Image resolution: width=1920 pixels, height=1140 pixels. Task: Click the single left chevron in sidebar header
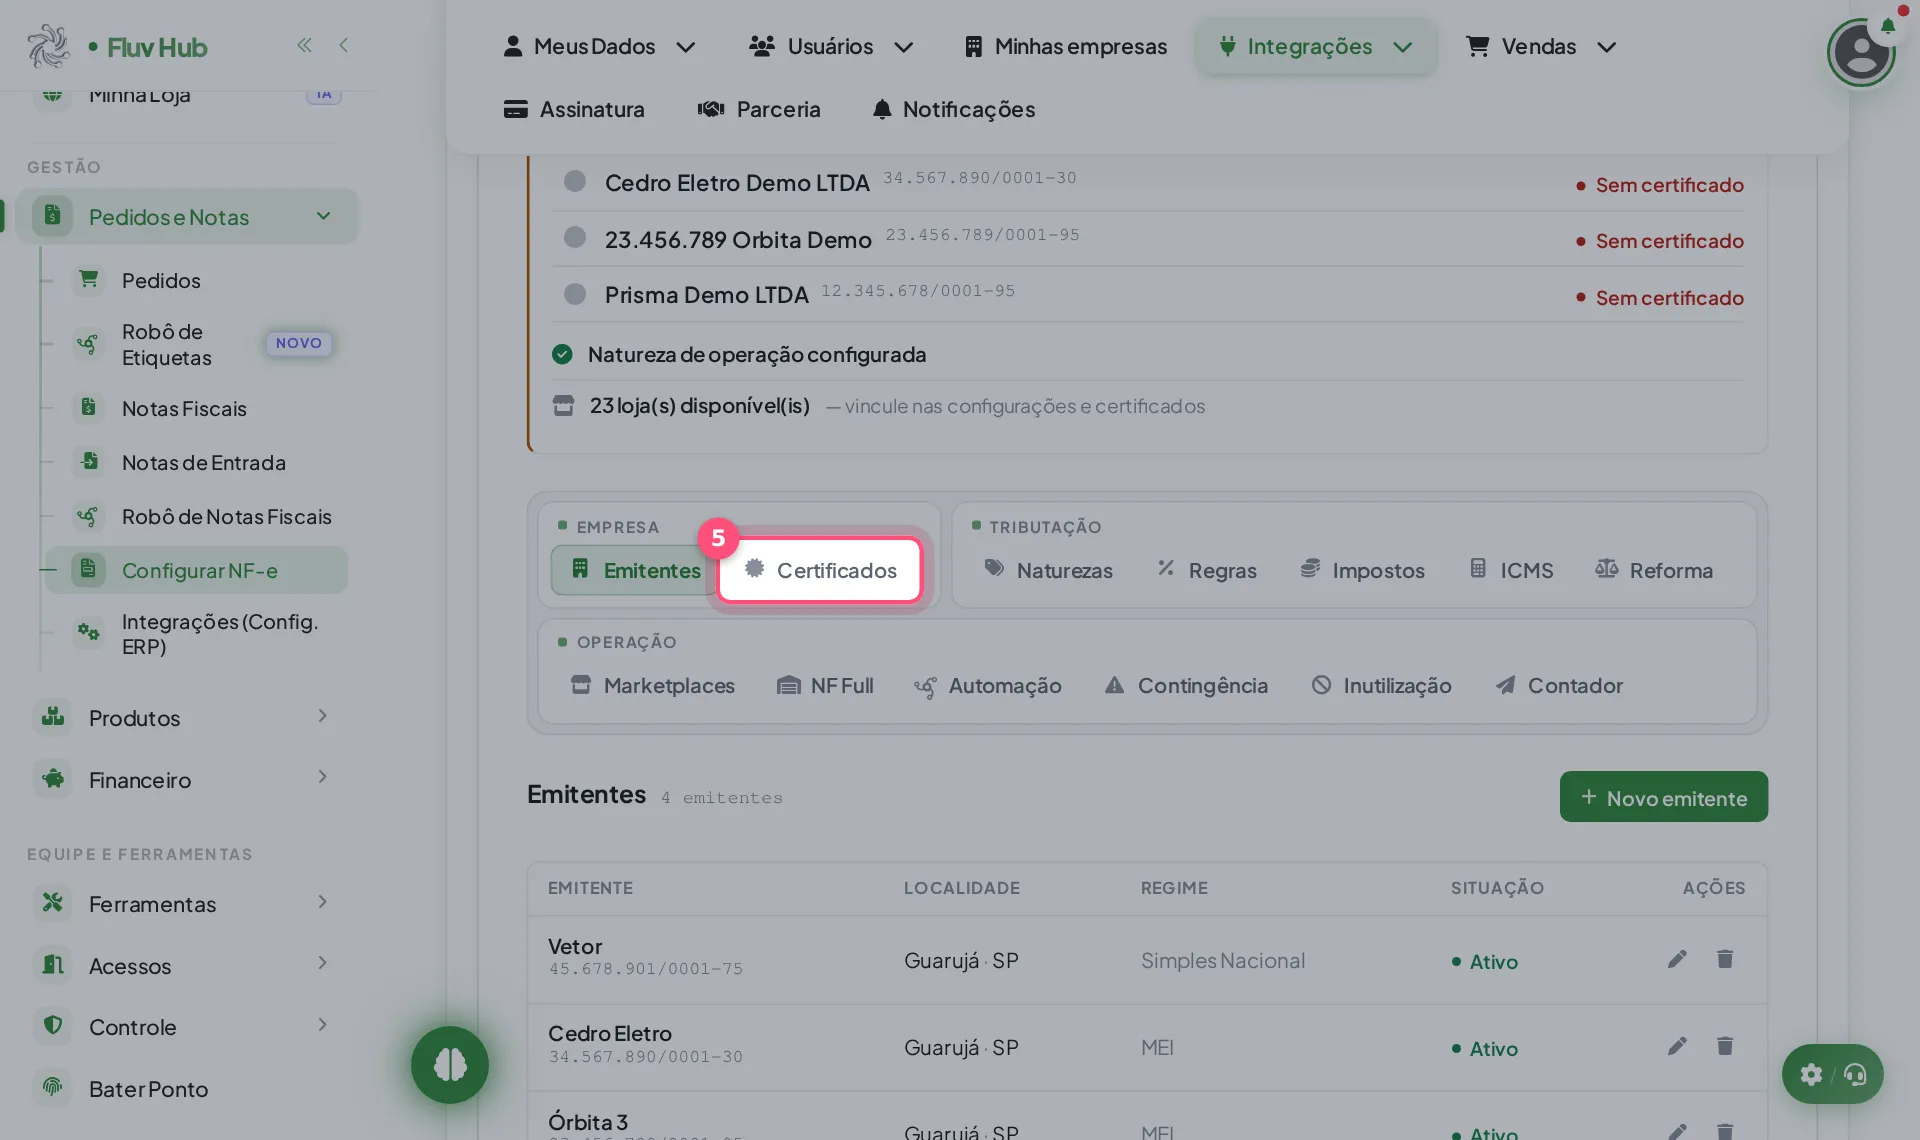point(344,45)
